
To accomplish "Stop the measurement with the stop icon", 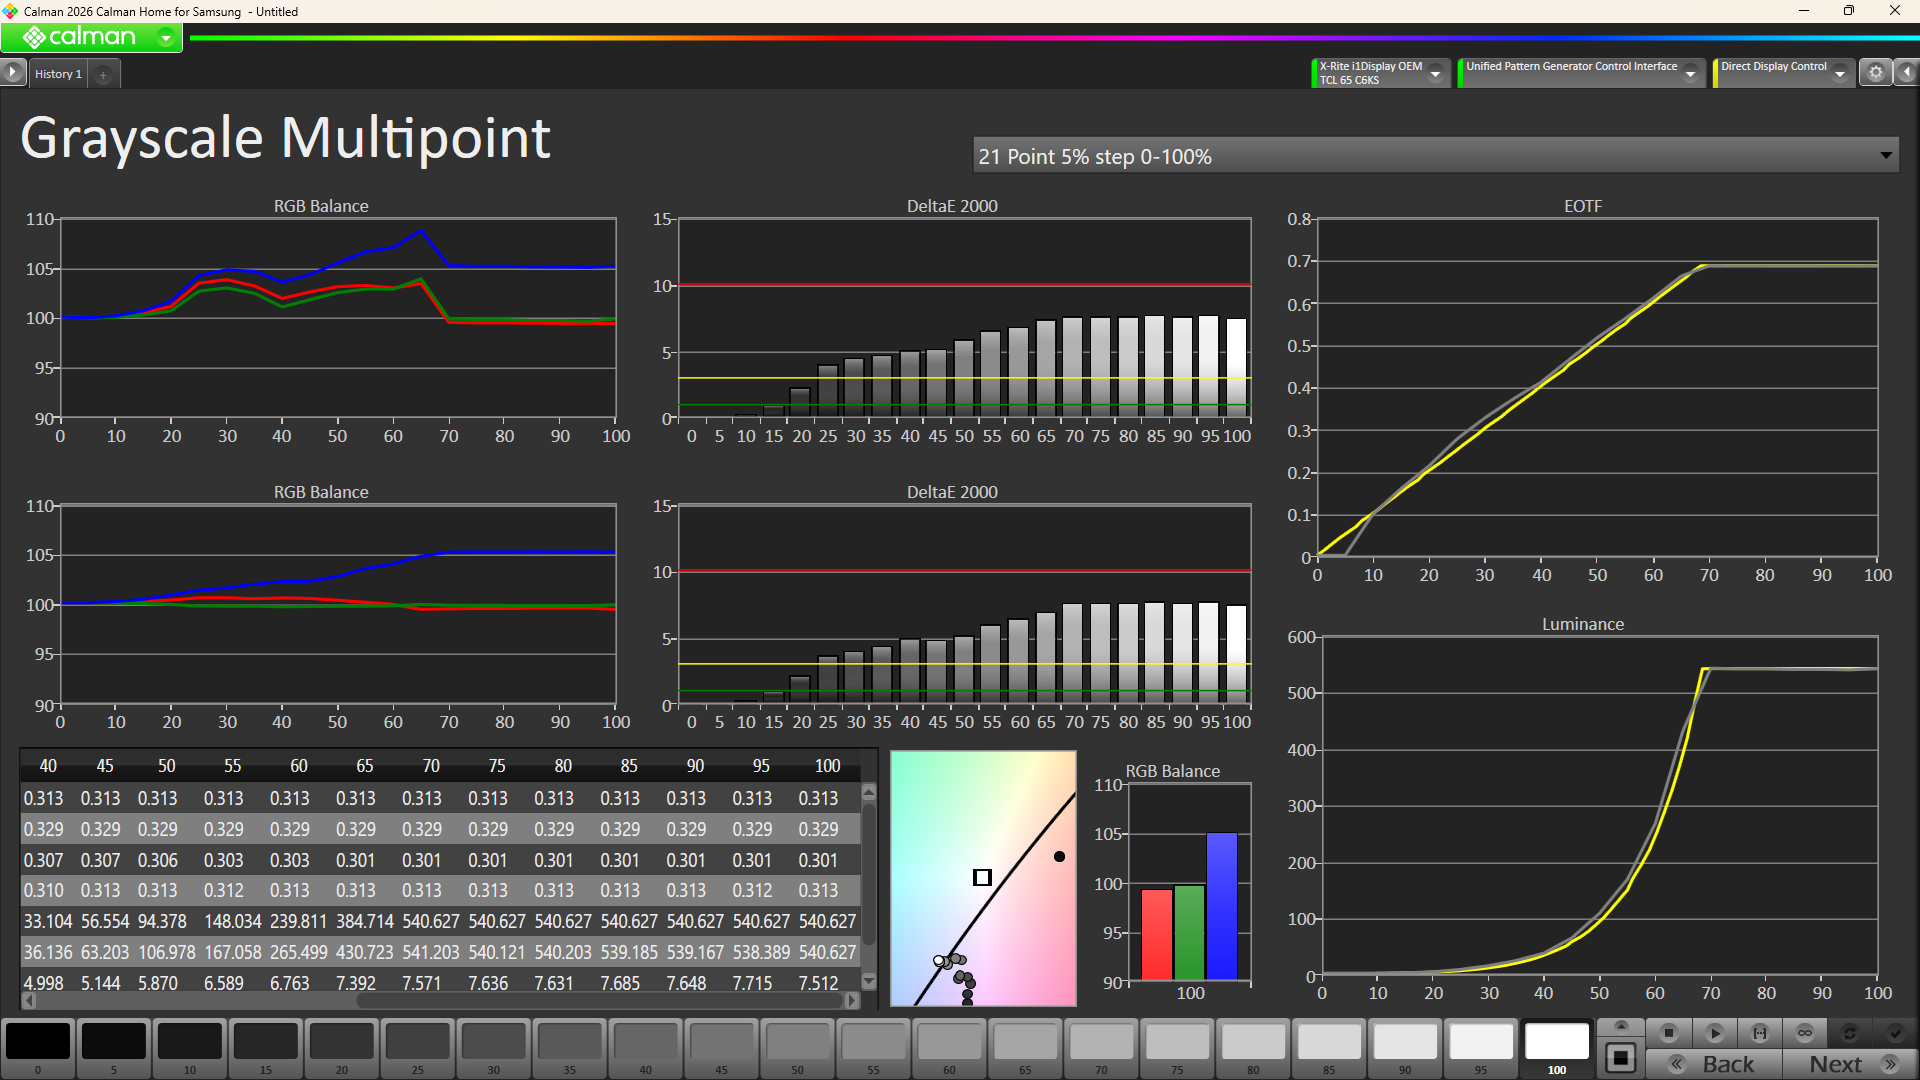I will click(x=1668, y=1033).
